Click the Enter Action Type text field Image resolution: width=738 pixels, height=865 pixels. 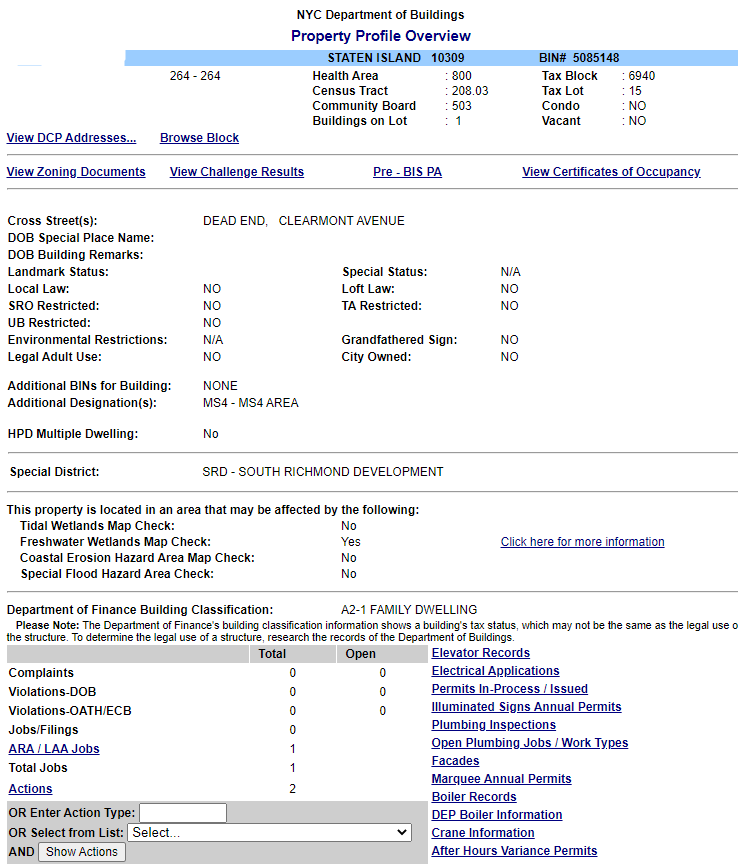183,813
